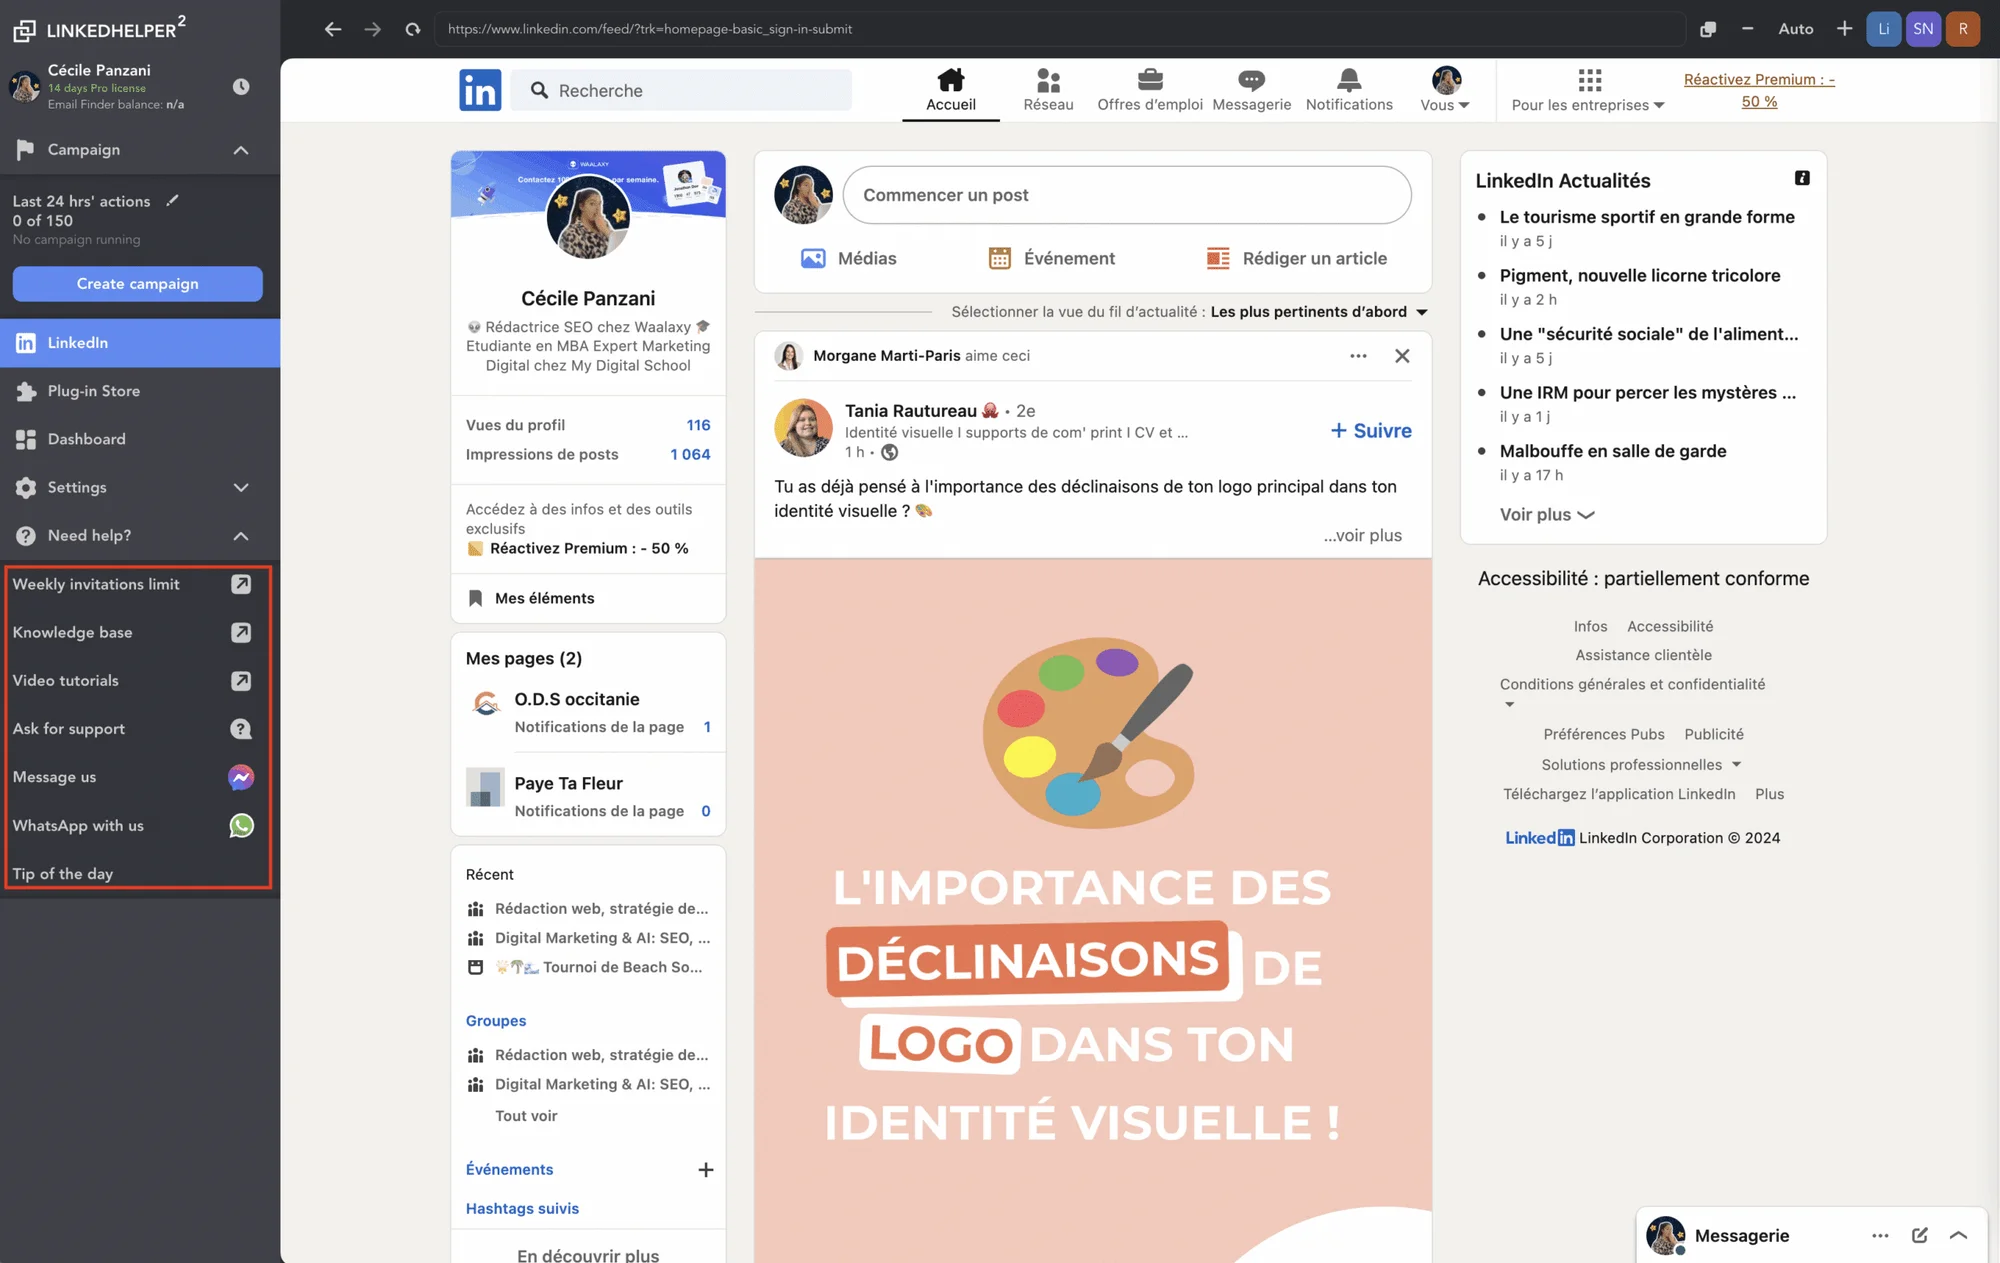Open Video tutorials external link icon
The width and height of the screenshot is (2000, 1263).
click(x=241, y=680)
